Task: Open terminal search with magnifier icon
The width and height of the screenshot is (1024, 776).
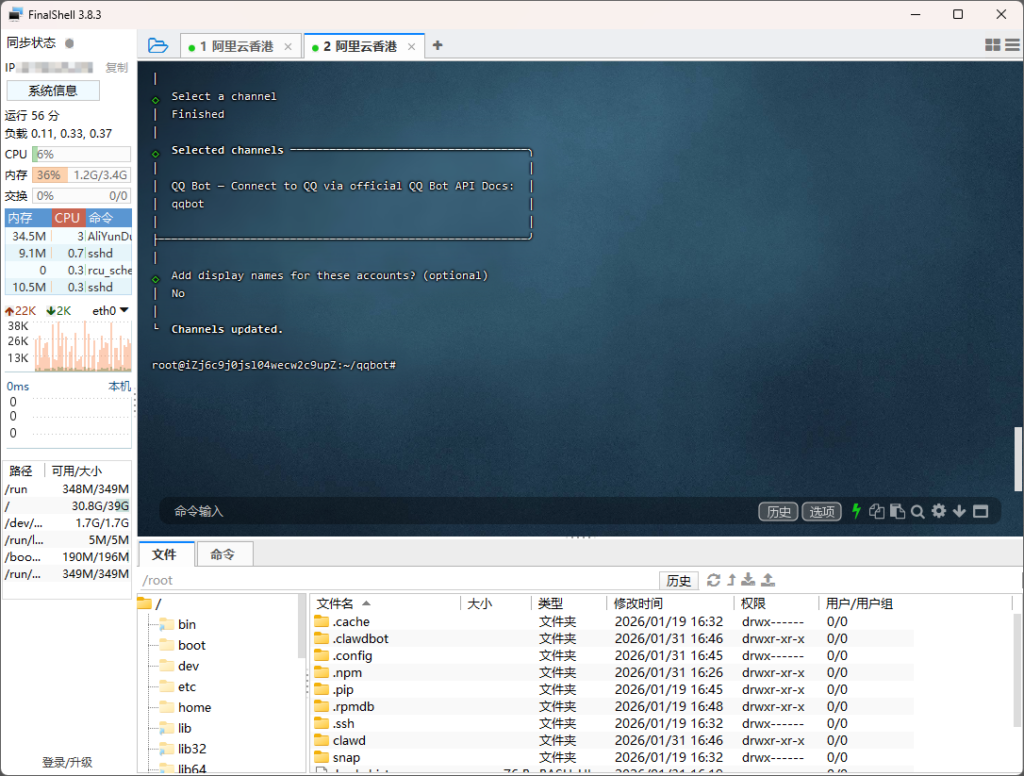Action: [917, 511]
